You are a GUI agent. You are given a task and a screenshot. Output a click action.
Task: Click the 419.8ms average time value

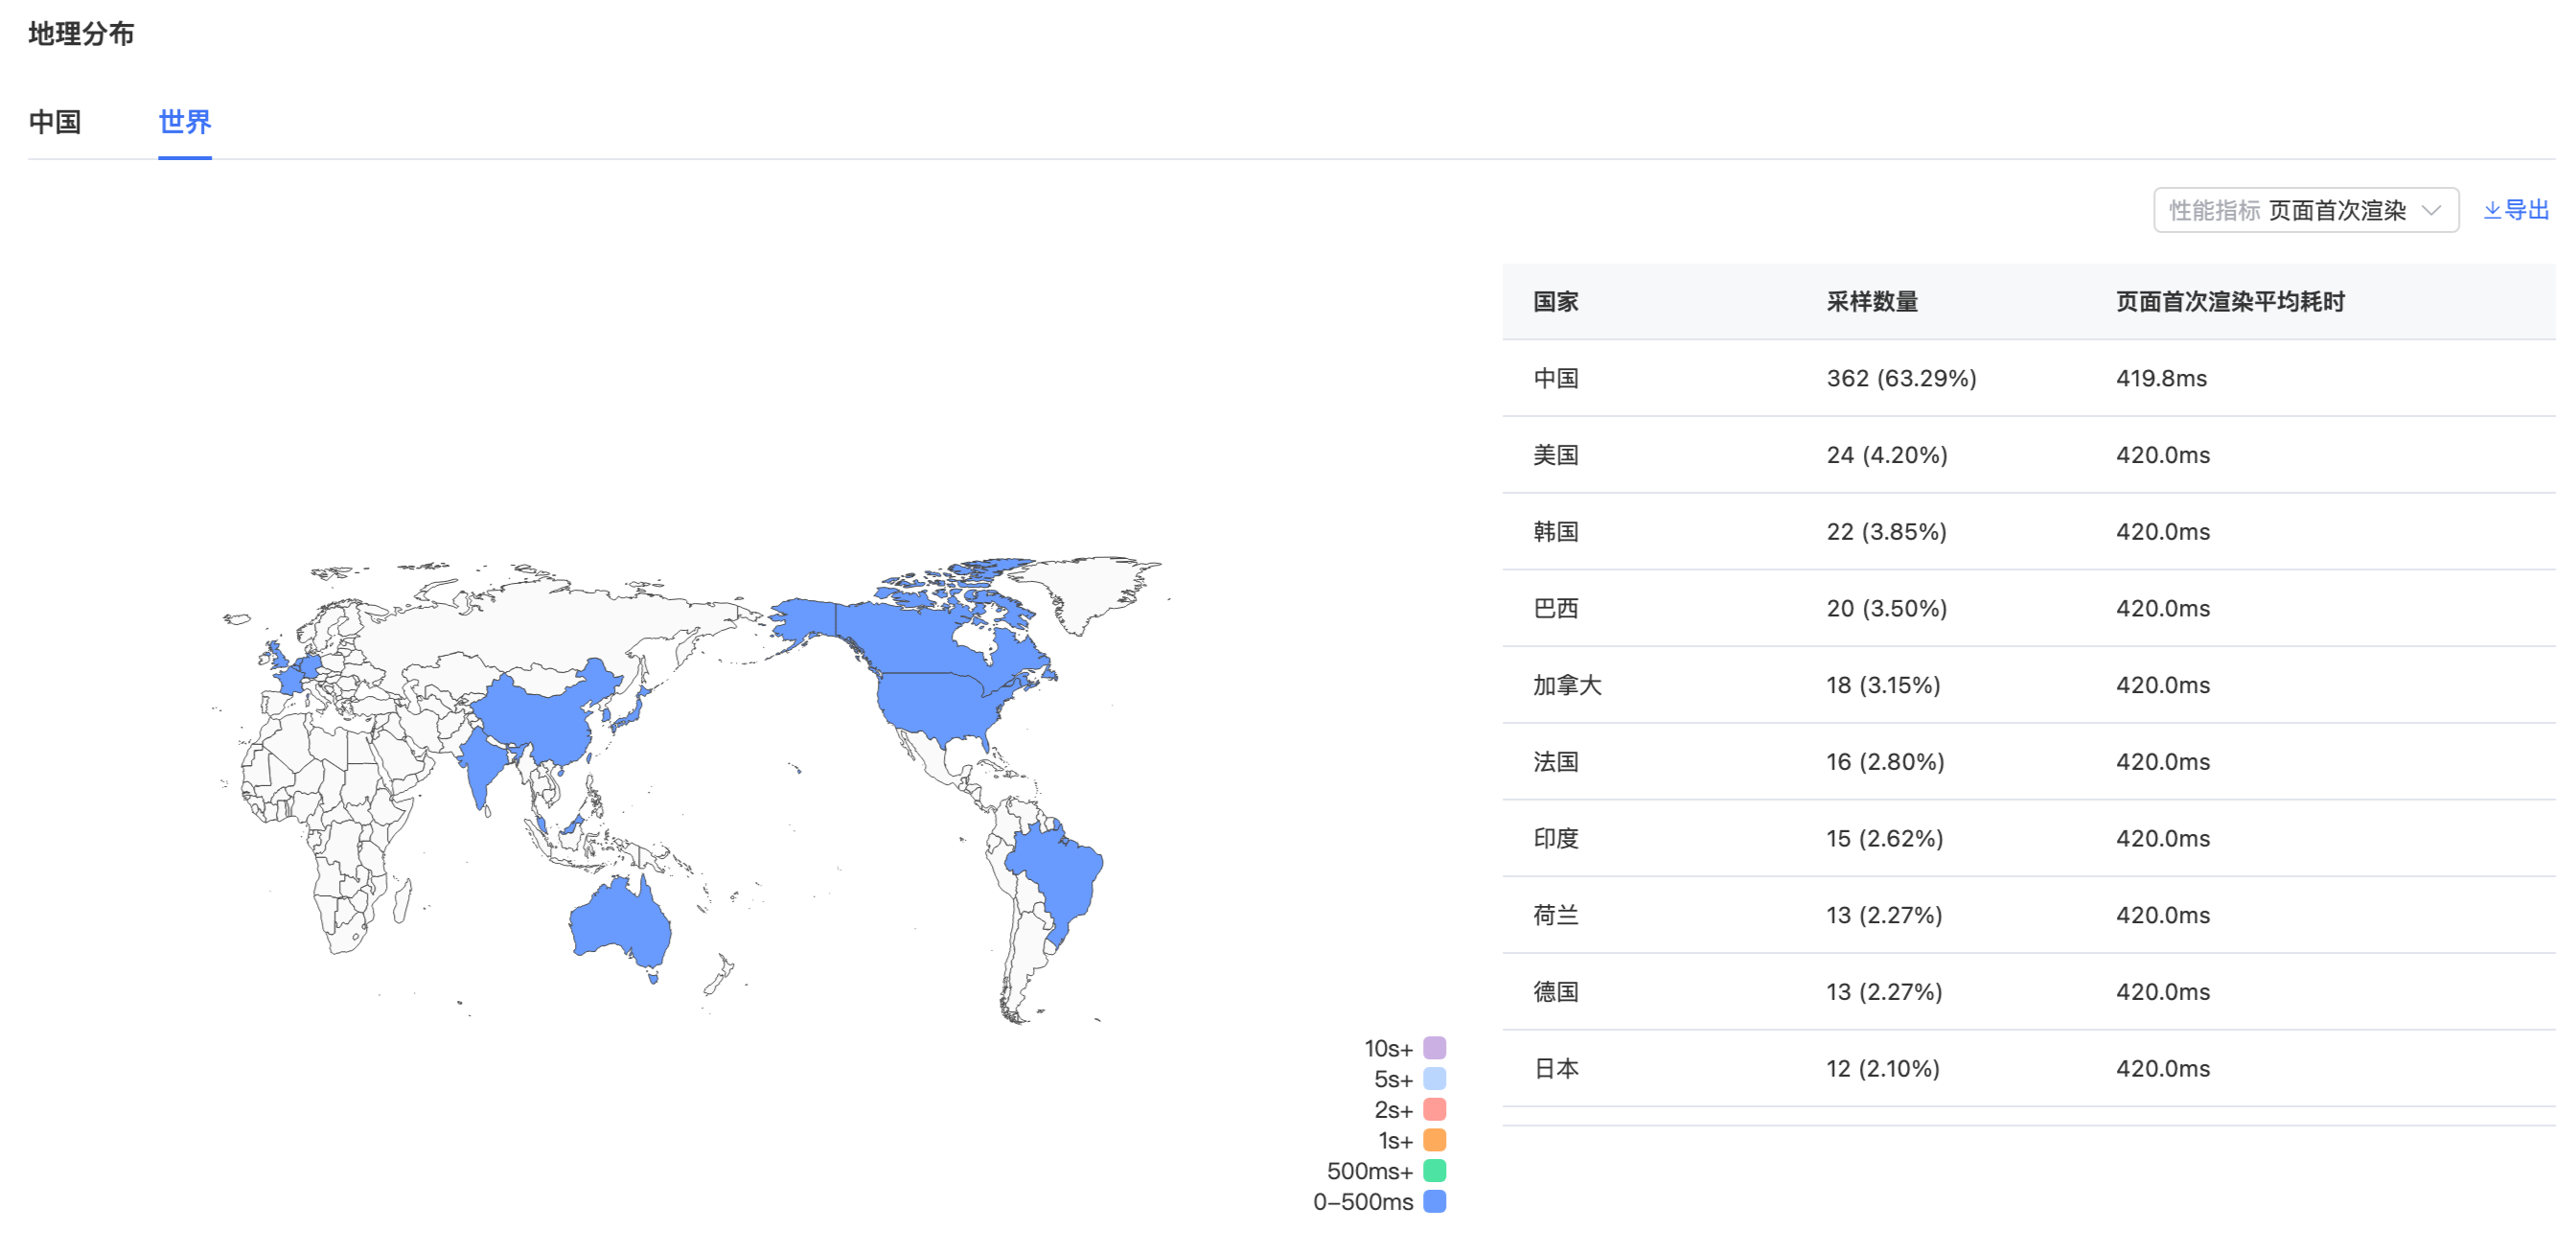pyautogui.click(x=2161, y=378)
